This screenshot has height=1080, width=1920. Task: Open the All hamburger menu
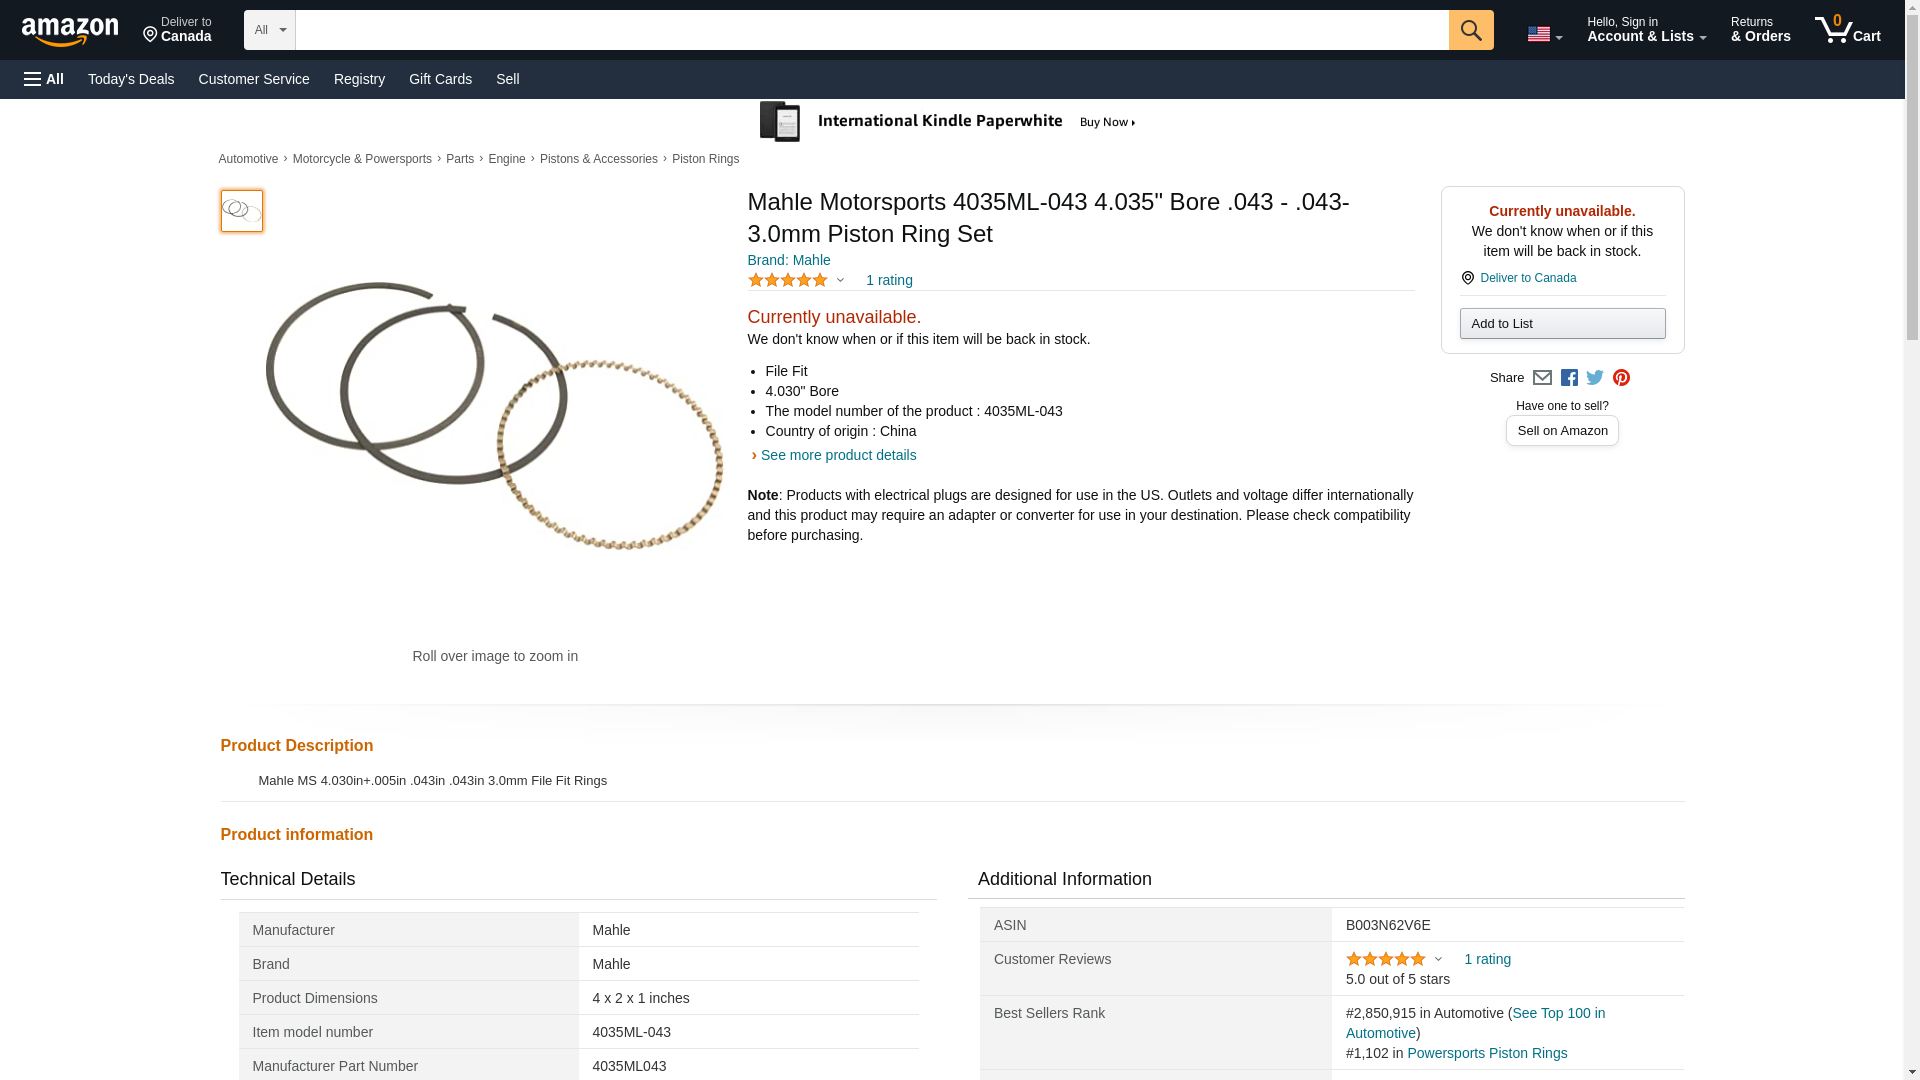pyautogui.click(x=44, y=79)
